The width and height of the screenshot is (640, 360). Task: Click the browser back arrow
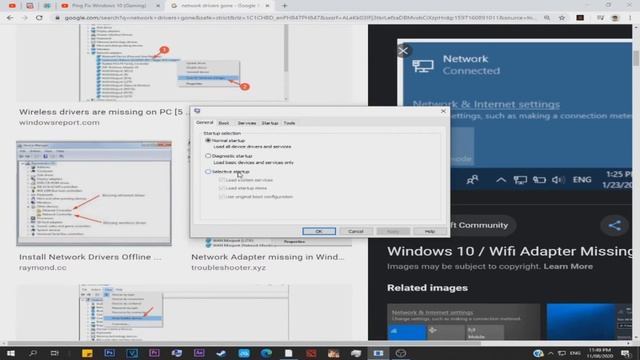[x=10, y=18]
